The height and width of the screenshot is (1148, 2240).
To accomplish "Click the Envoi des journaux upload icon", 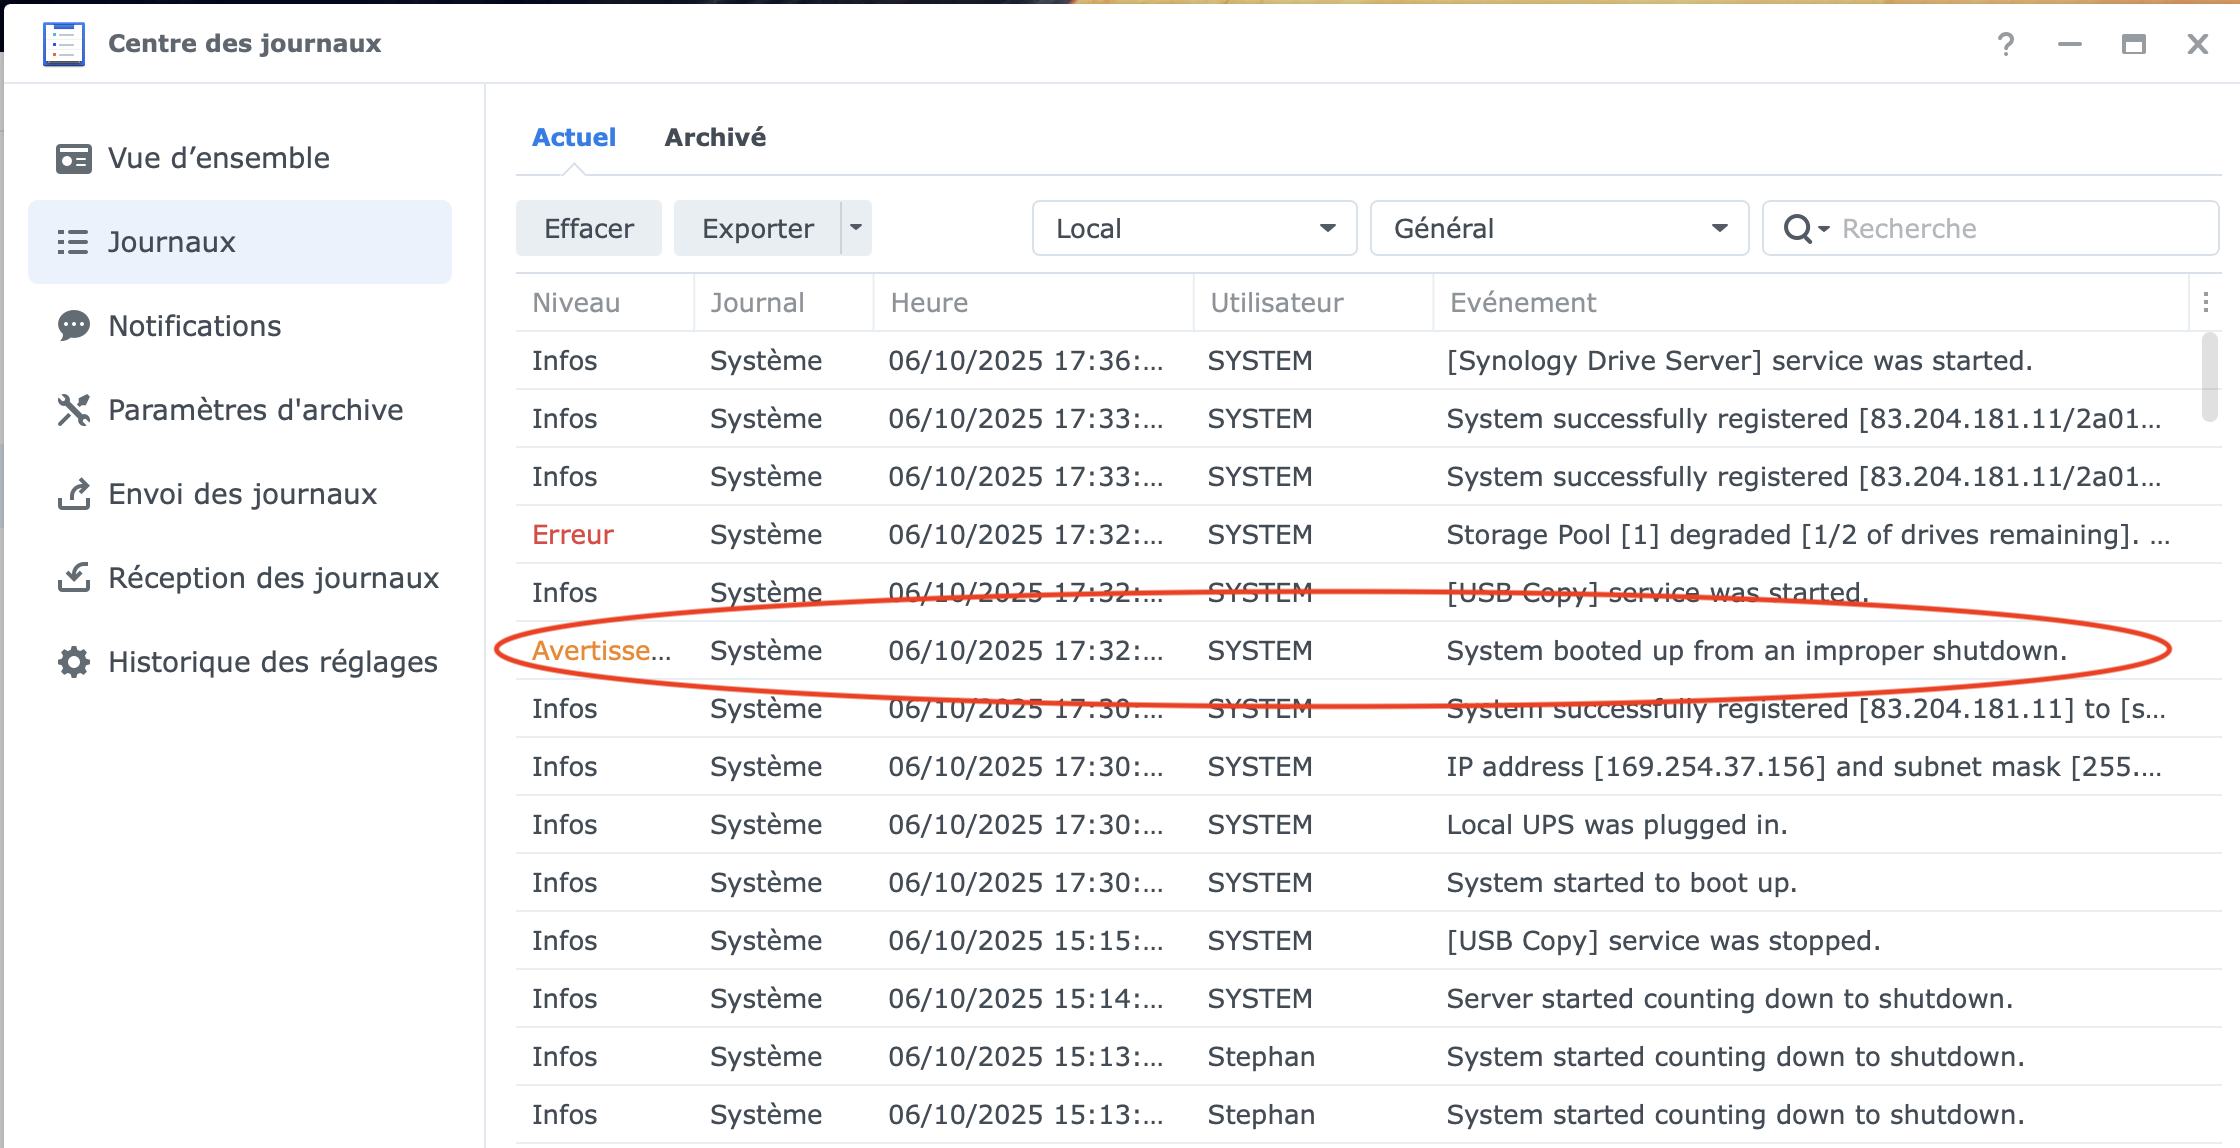I will pos(73,494).
